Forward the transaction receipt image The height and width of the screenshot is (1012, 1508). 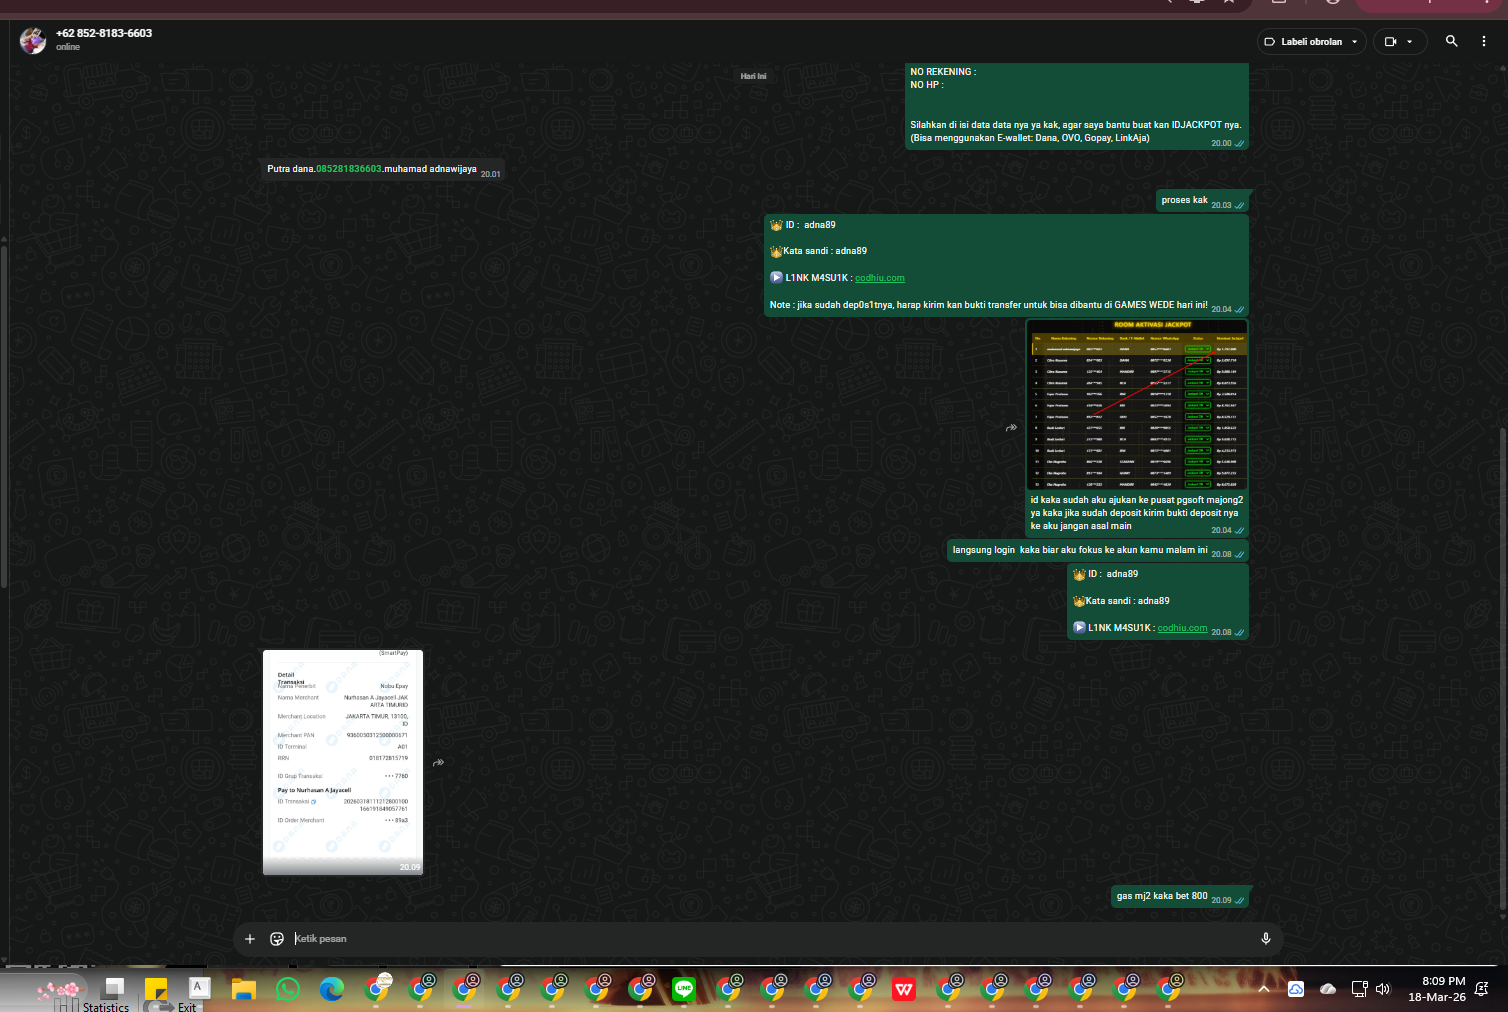click(x=438, y=762)
